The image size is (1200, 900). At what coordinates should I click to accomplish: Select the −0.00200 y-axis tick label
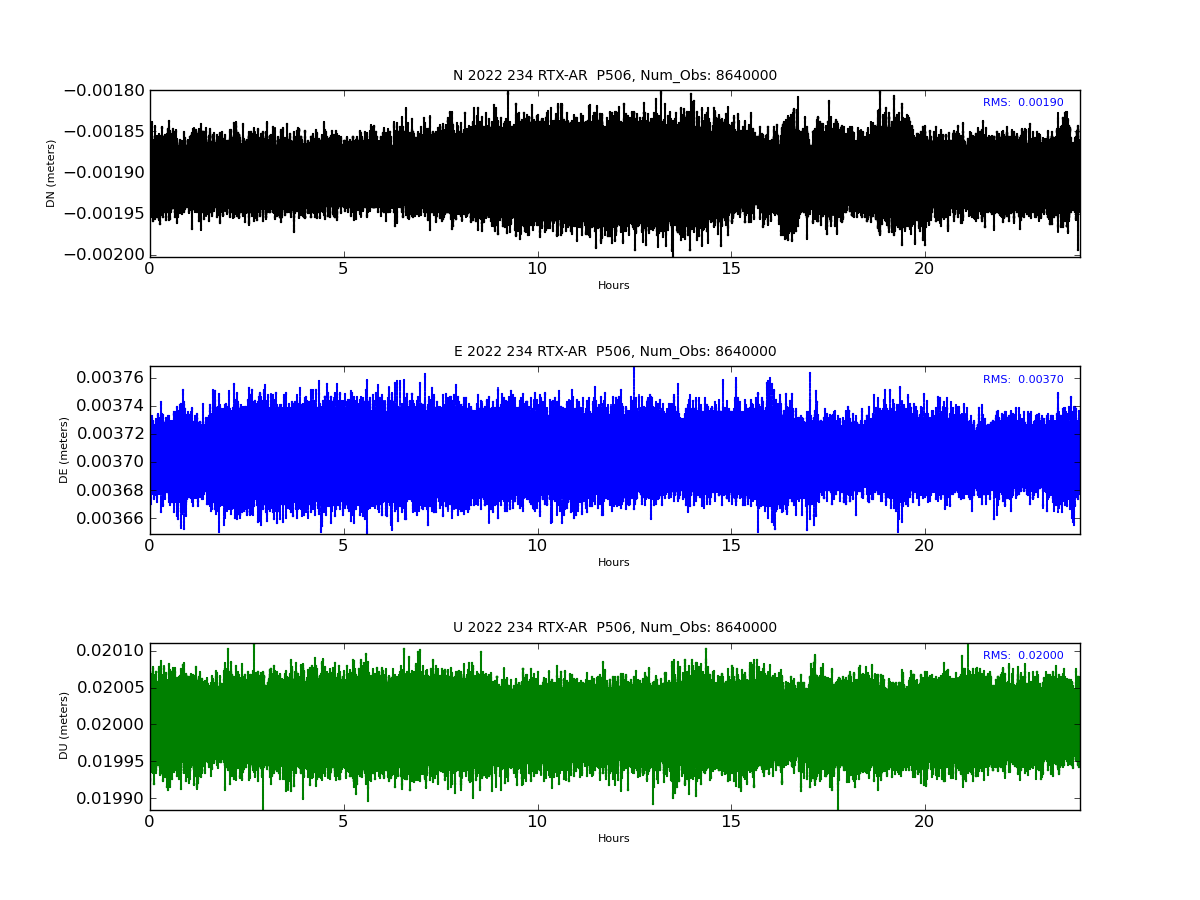coord(104,255)
